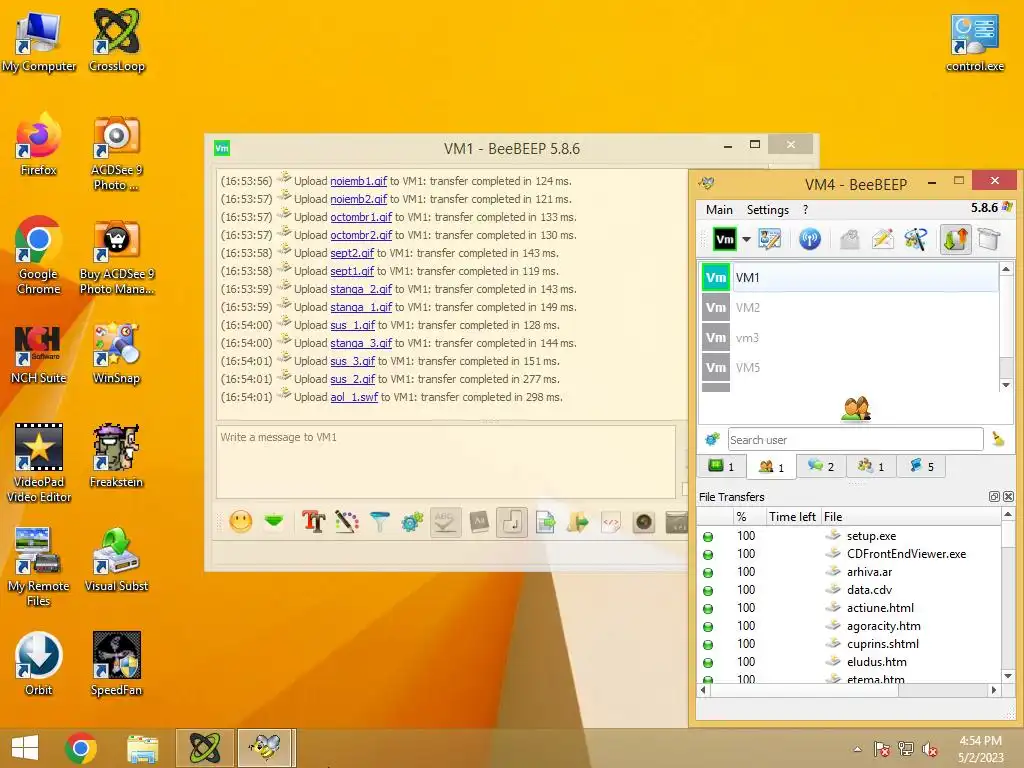1024x768 pixels.
Task: Edit your profile card icon
Action: (770, 239)
